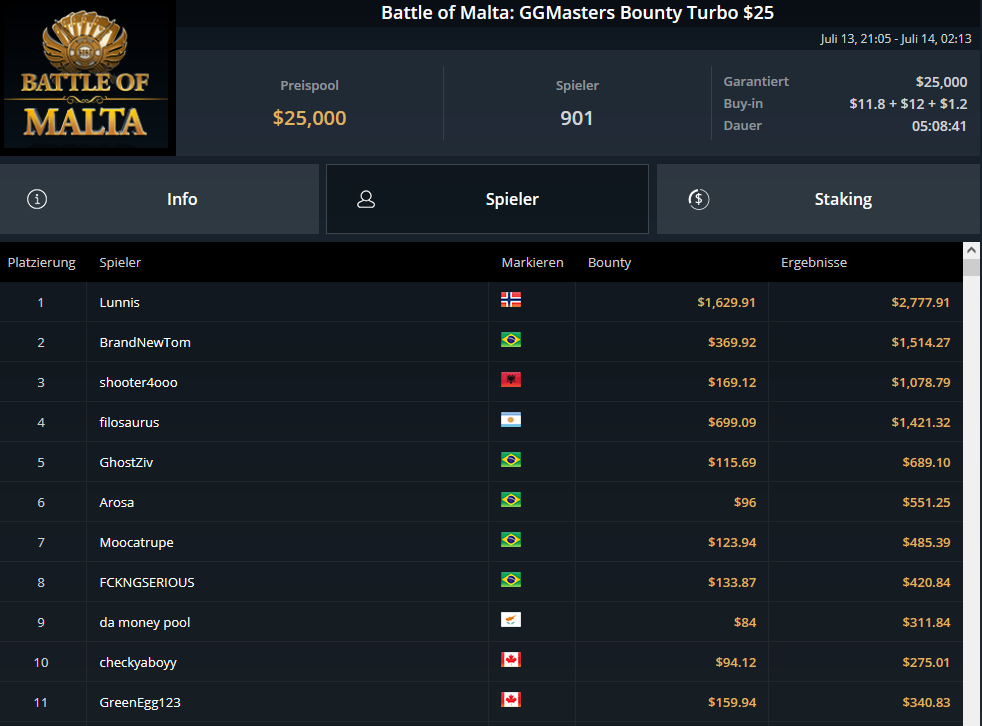982x726 pixels.
Task: Click Lunnis result $2,777.91
Action: pyautogui.click(x=921, y=303)
